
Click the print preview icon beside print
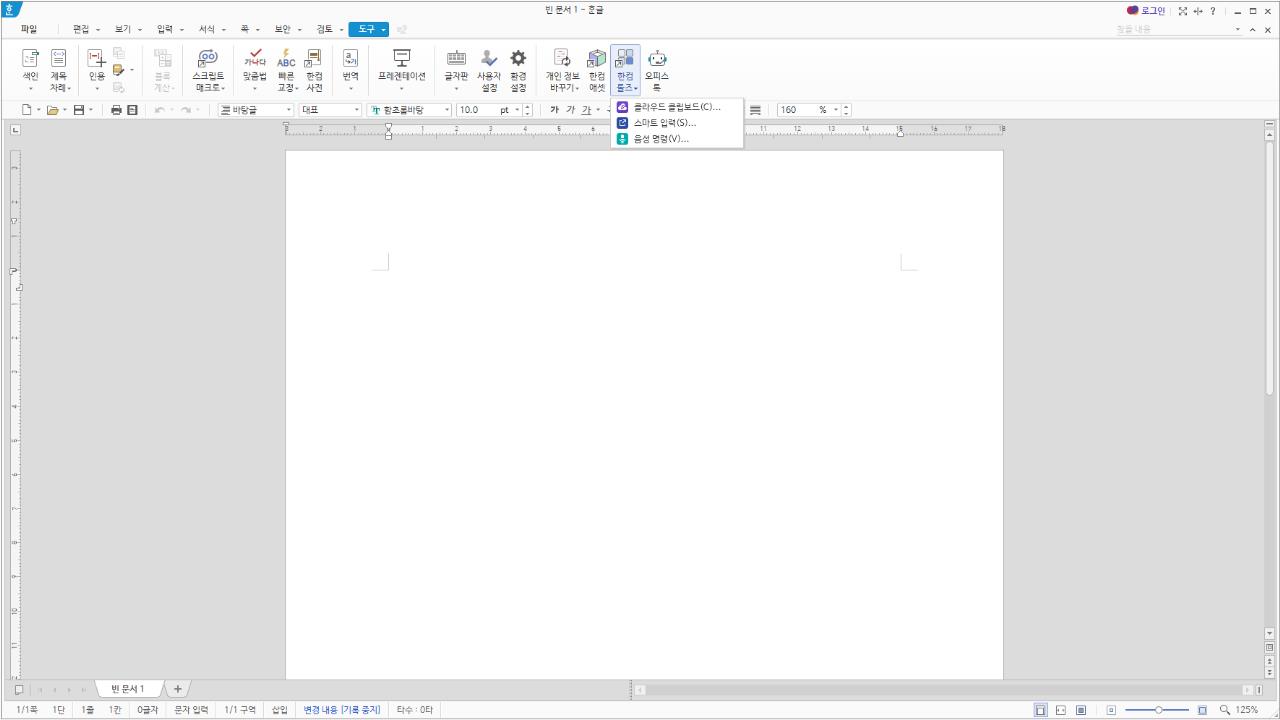pyautogui.click(x=132, y=110)
